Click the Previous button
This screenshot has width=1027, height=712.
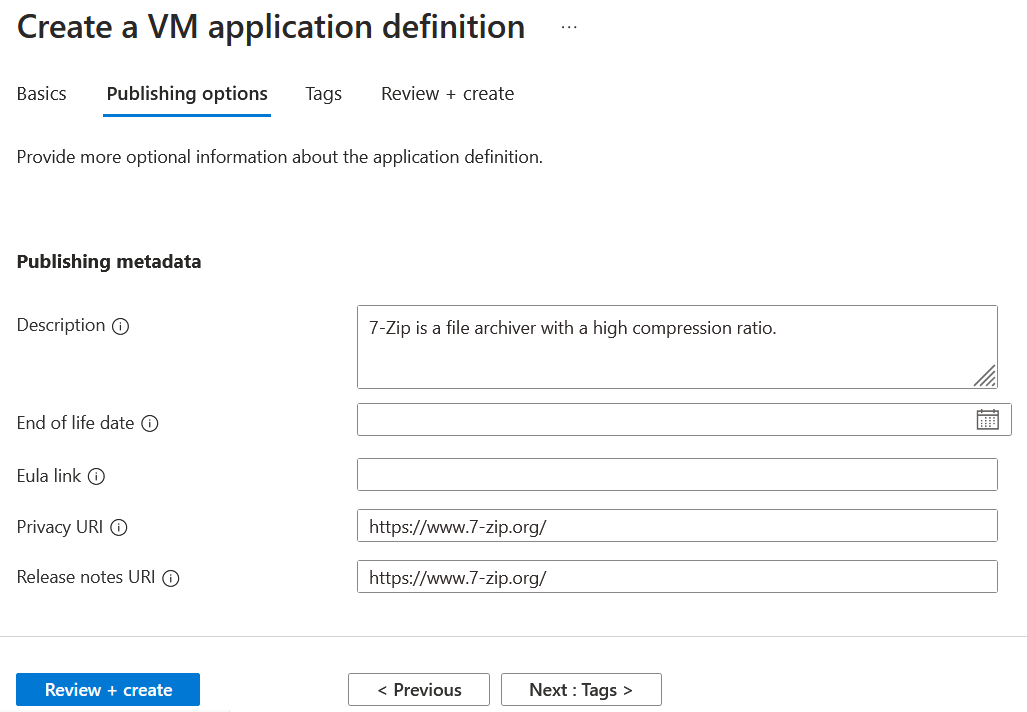(x=418, y=689)
